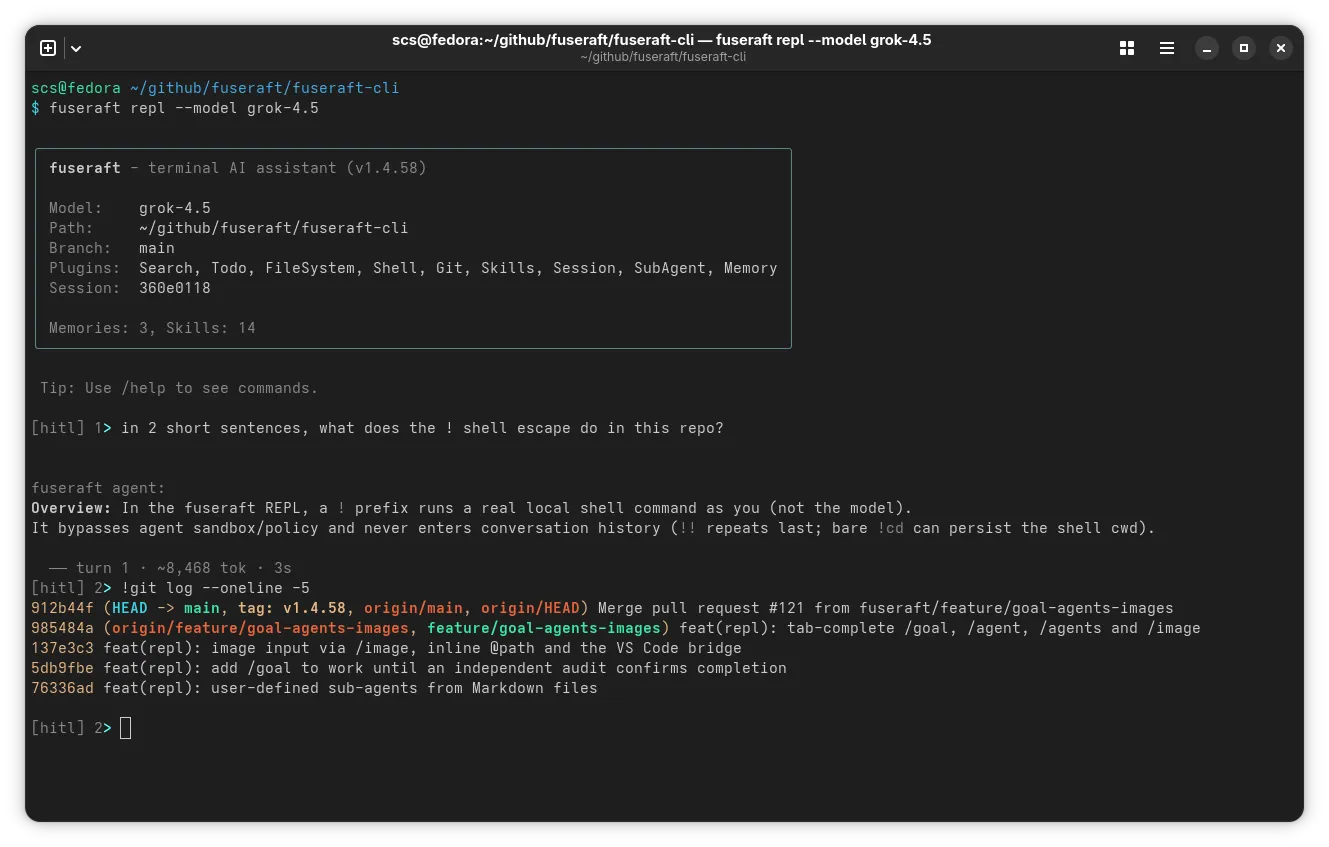This screenshot has height=847, width=1329.
Task: Click the Path value in the banner
Action: pos(274,228)
